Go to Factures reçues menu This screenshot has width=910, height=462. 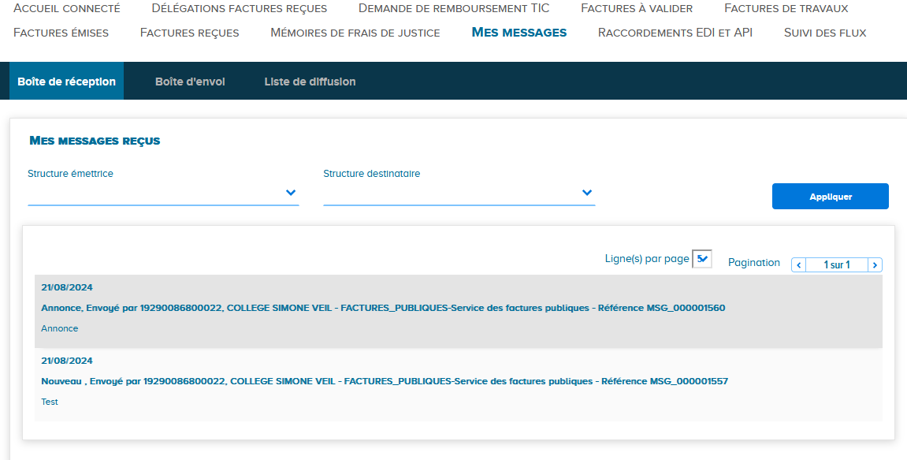coord(189,33)
